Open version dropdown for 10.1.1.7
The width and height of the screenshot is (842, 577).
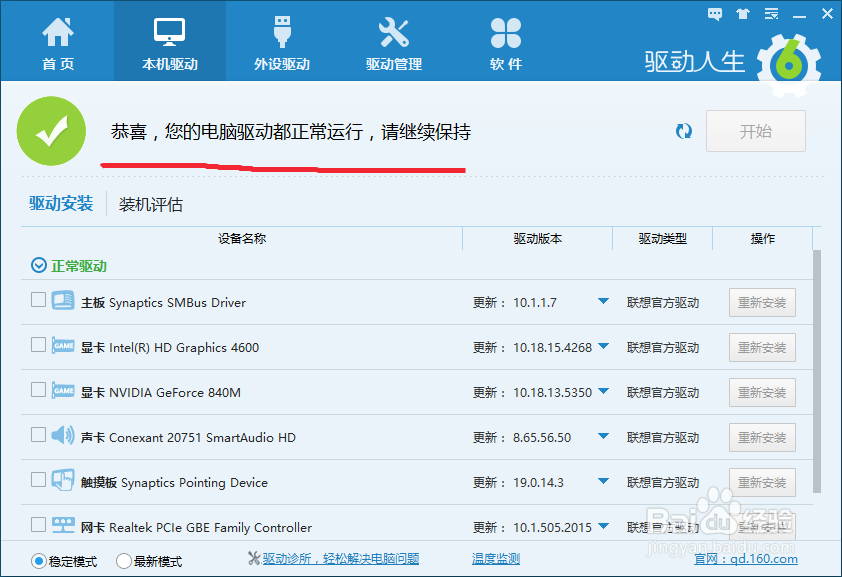[603, 302]
